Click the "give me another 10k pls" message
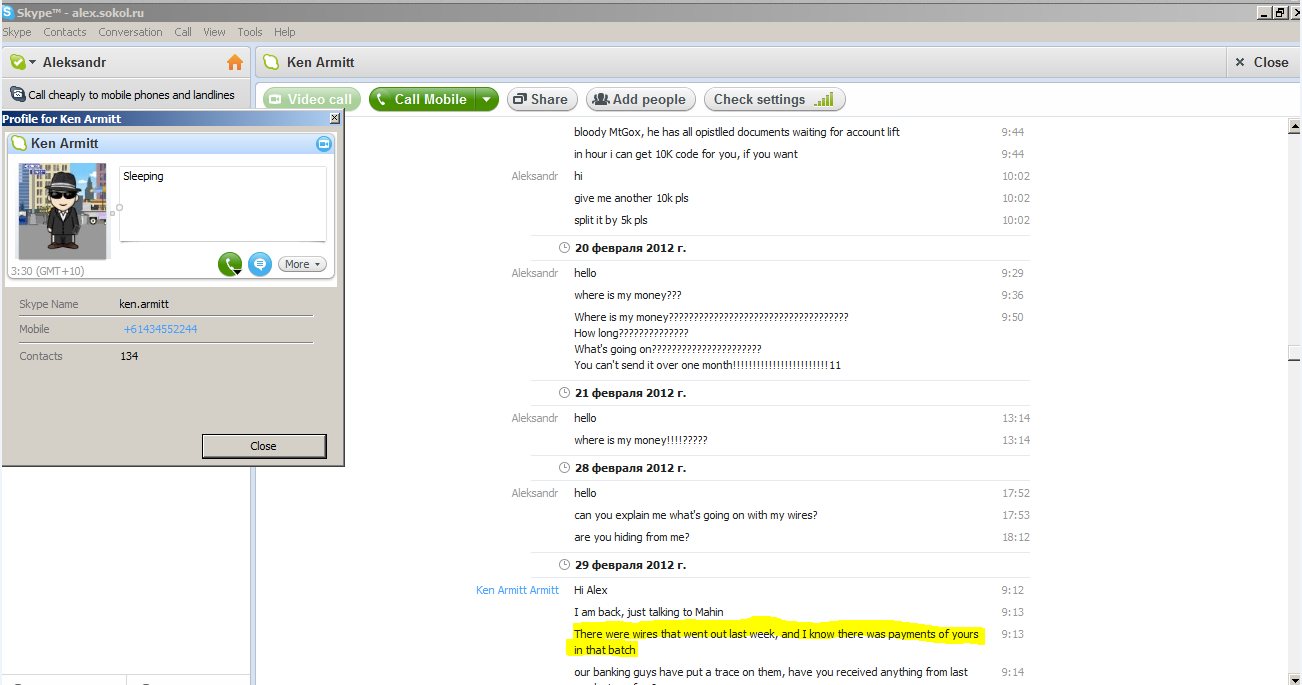Screen dimensions: 1302x685 tap(631, 198)
